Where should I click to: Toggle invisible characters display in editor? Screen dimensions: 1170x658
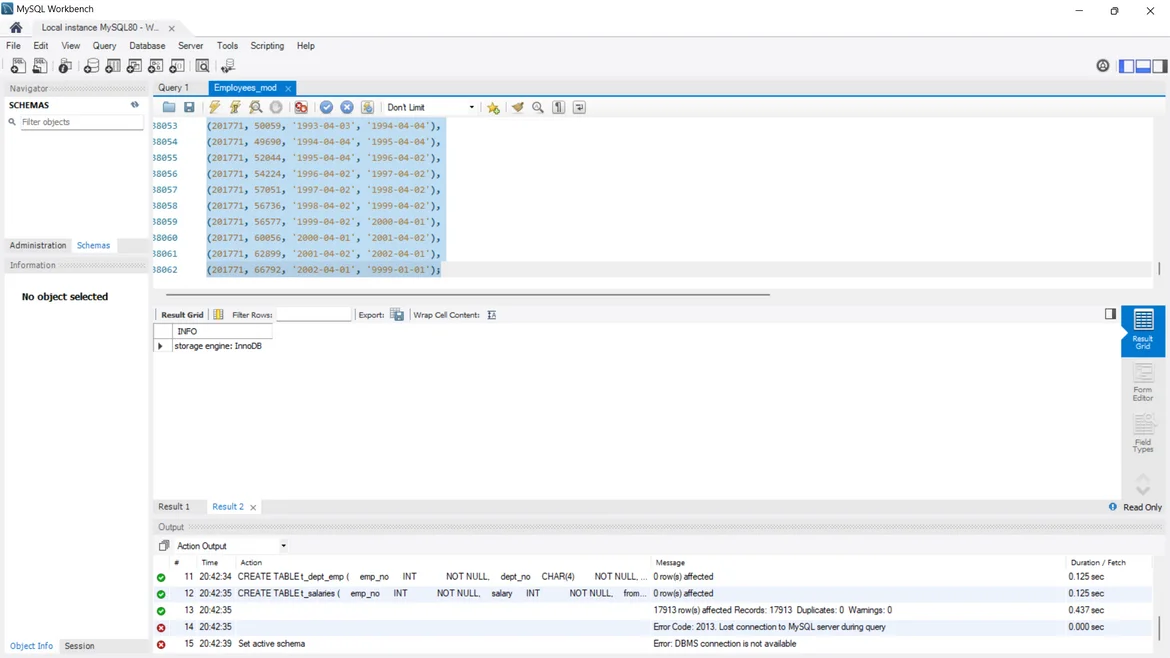click(559, 107)
